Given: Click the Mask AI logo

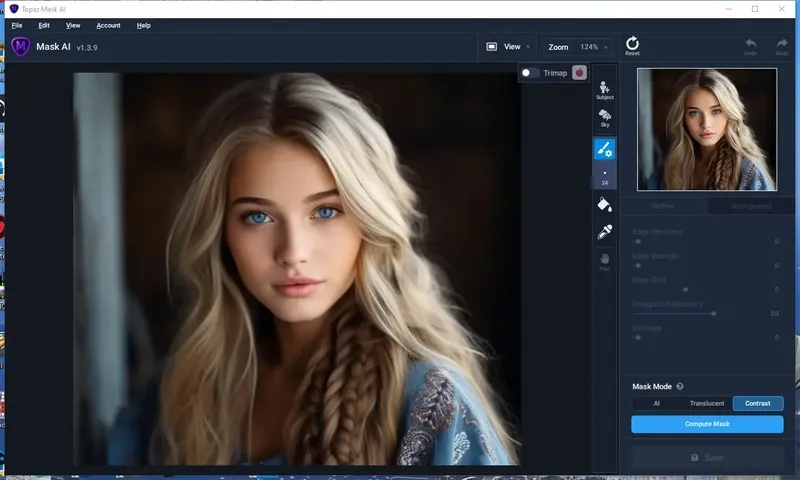Looking at the screenshot, I should pos(21,47).
